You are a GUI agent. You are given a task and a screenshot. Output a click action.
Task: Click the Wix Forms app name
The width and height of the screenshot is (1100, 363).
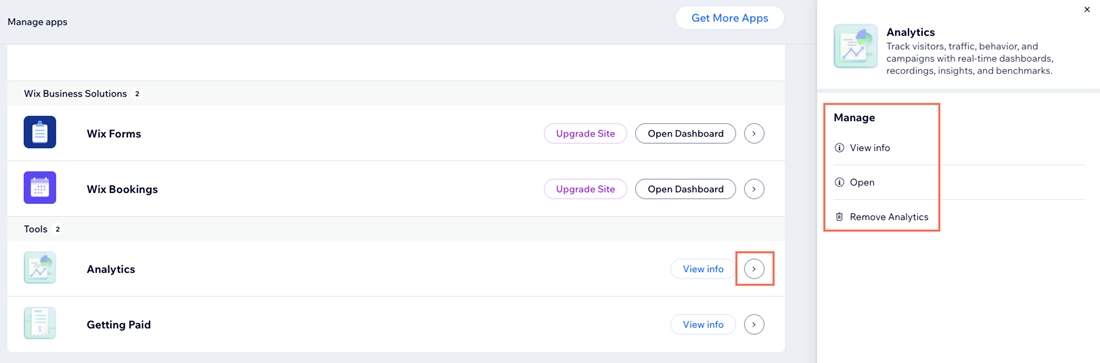114,133
